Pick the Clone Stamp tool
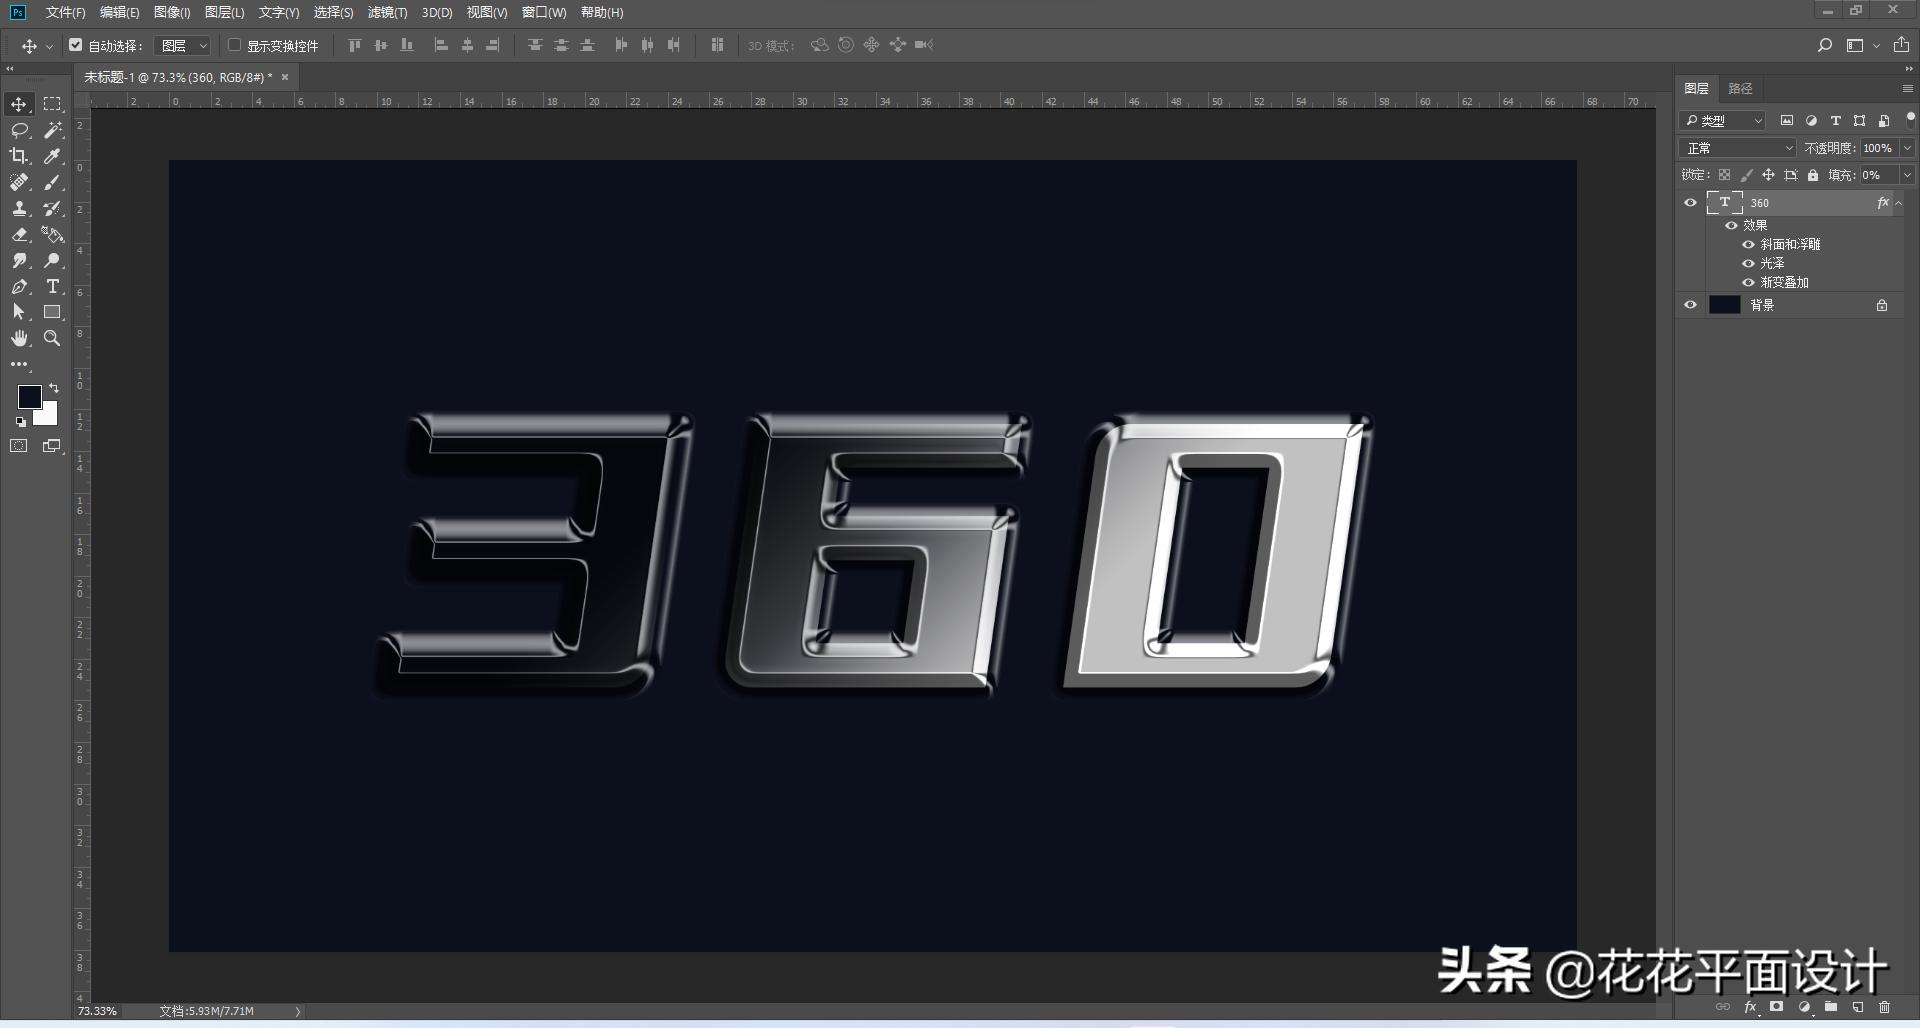The height and width of the screenshot is (1028, 1920). tap(19, 208)
